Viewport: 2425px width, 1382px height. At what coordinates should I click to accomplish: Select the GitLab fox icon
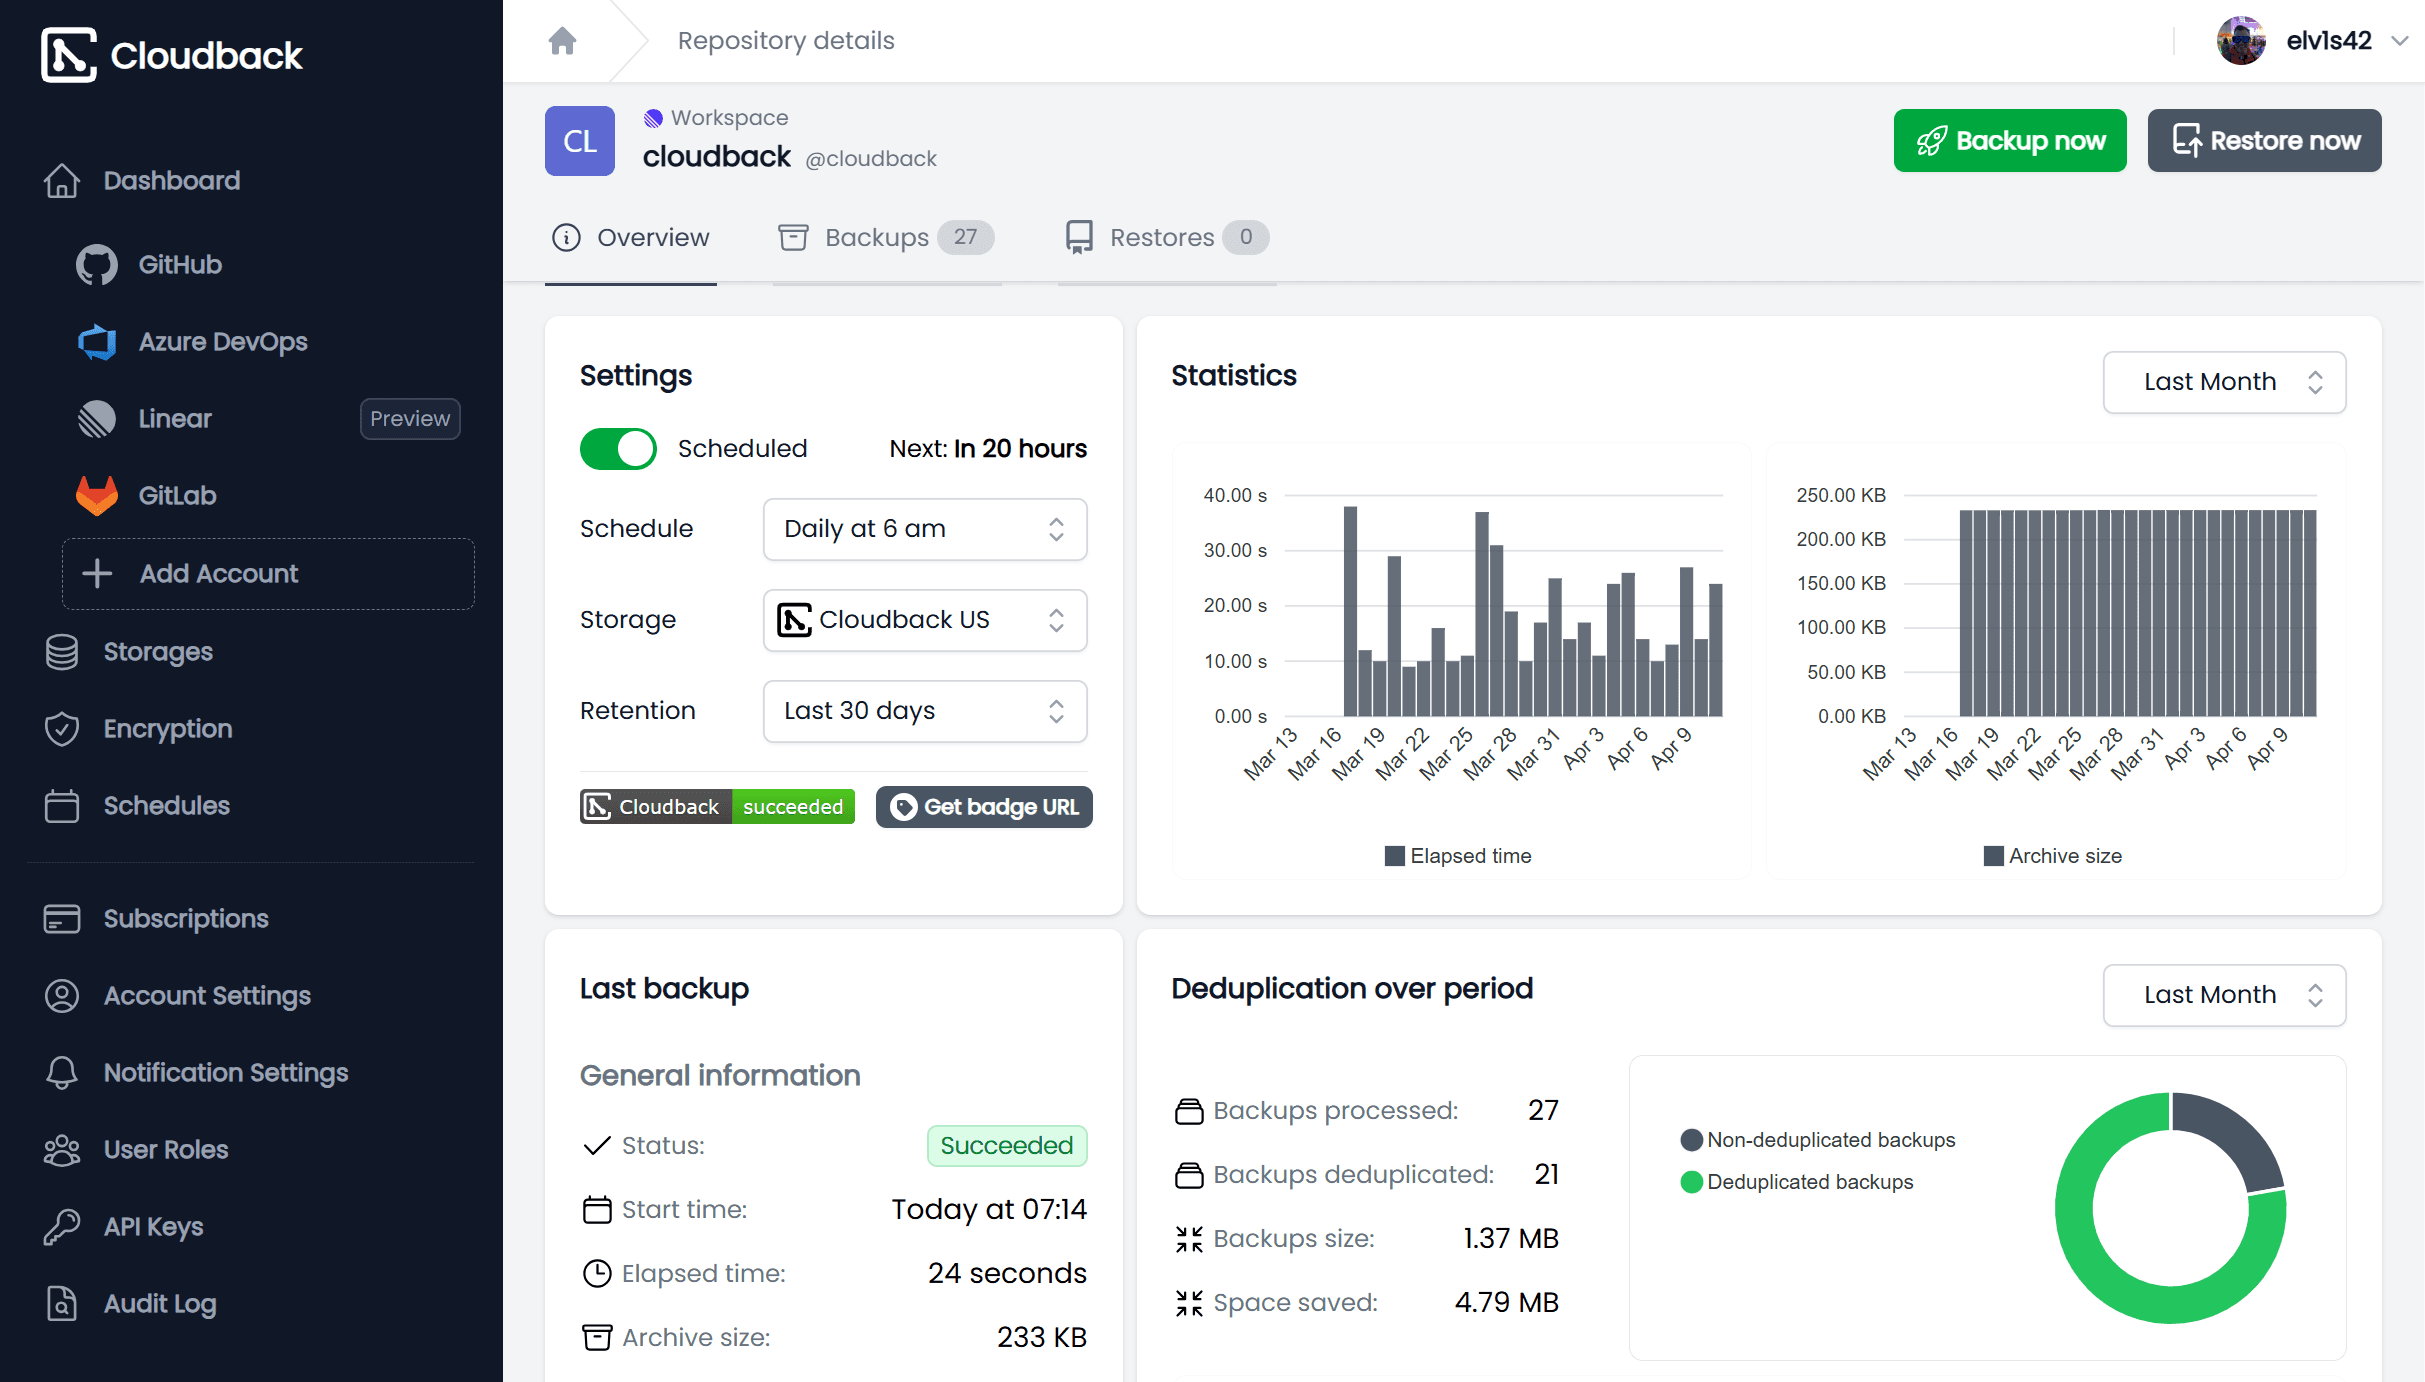tap(97, 496)
